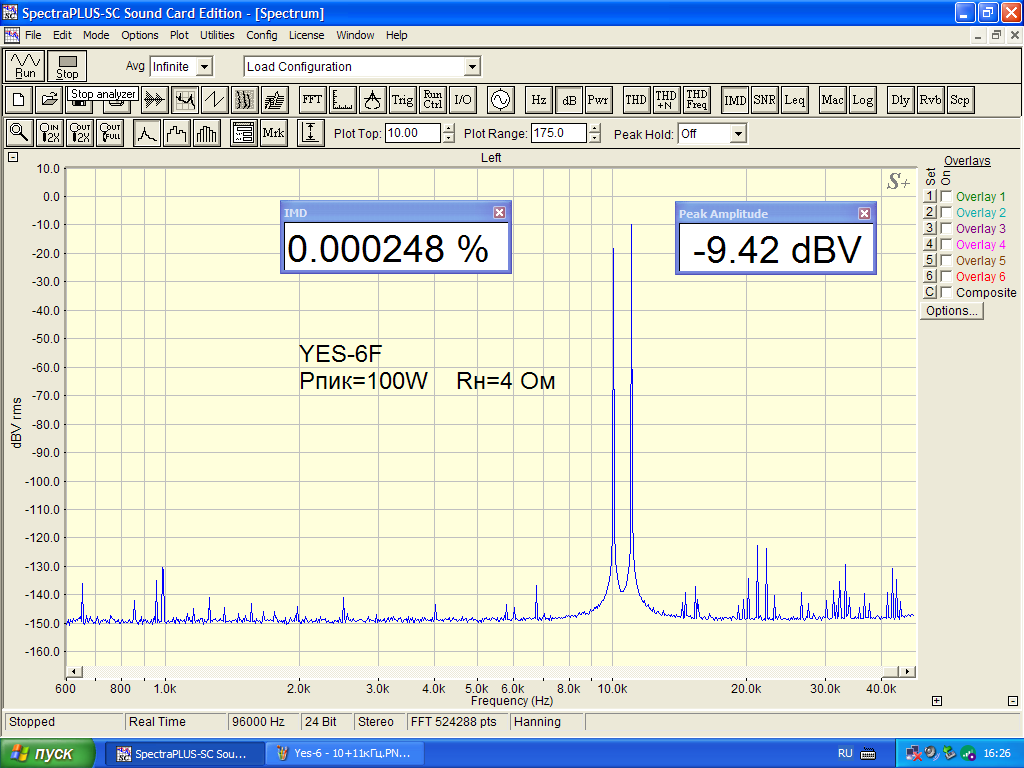The image size is (1024, 768).
Task: Click the signal generator sine icon
Action: (x=499, y=100)
